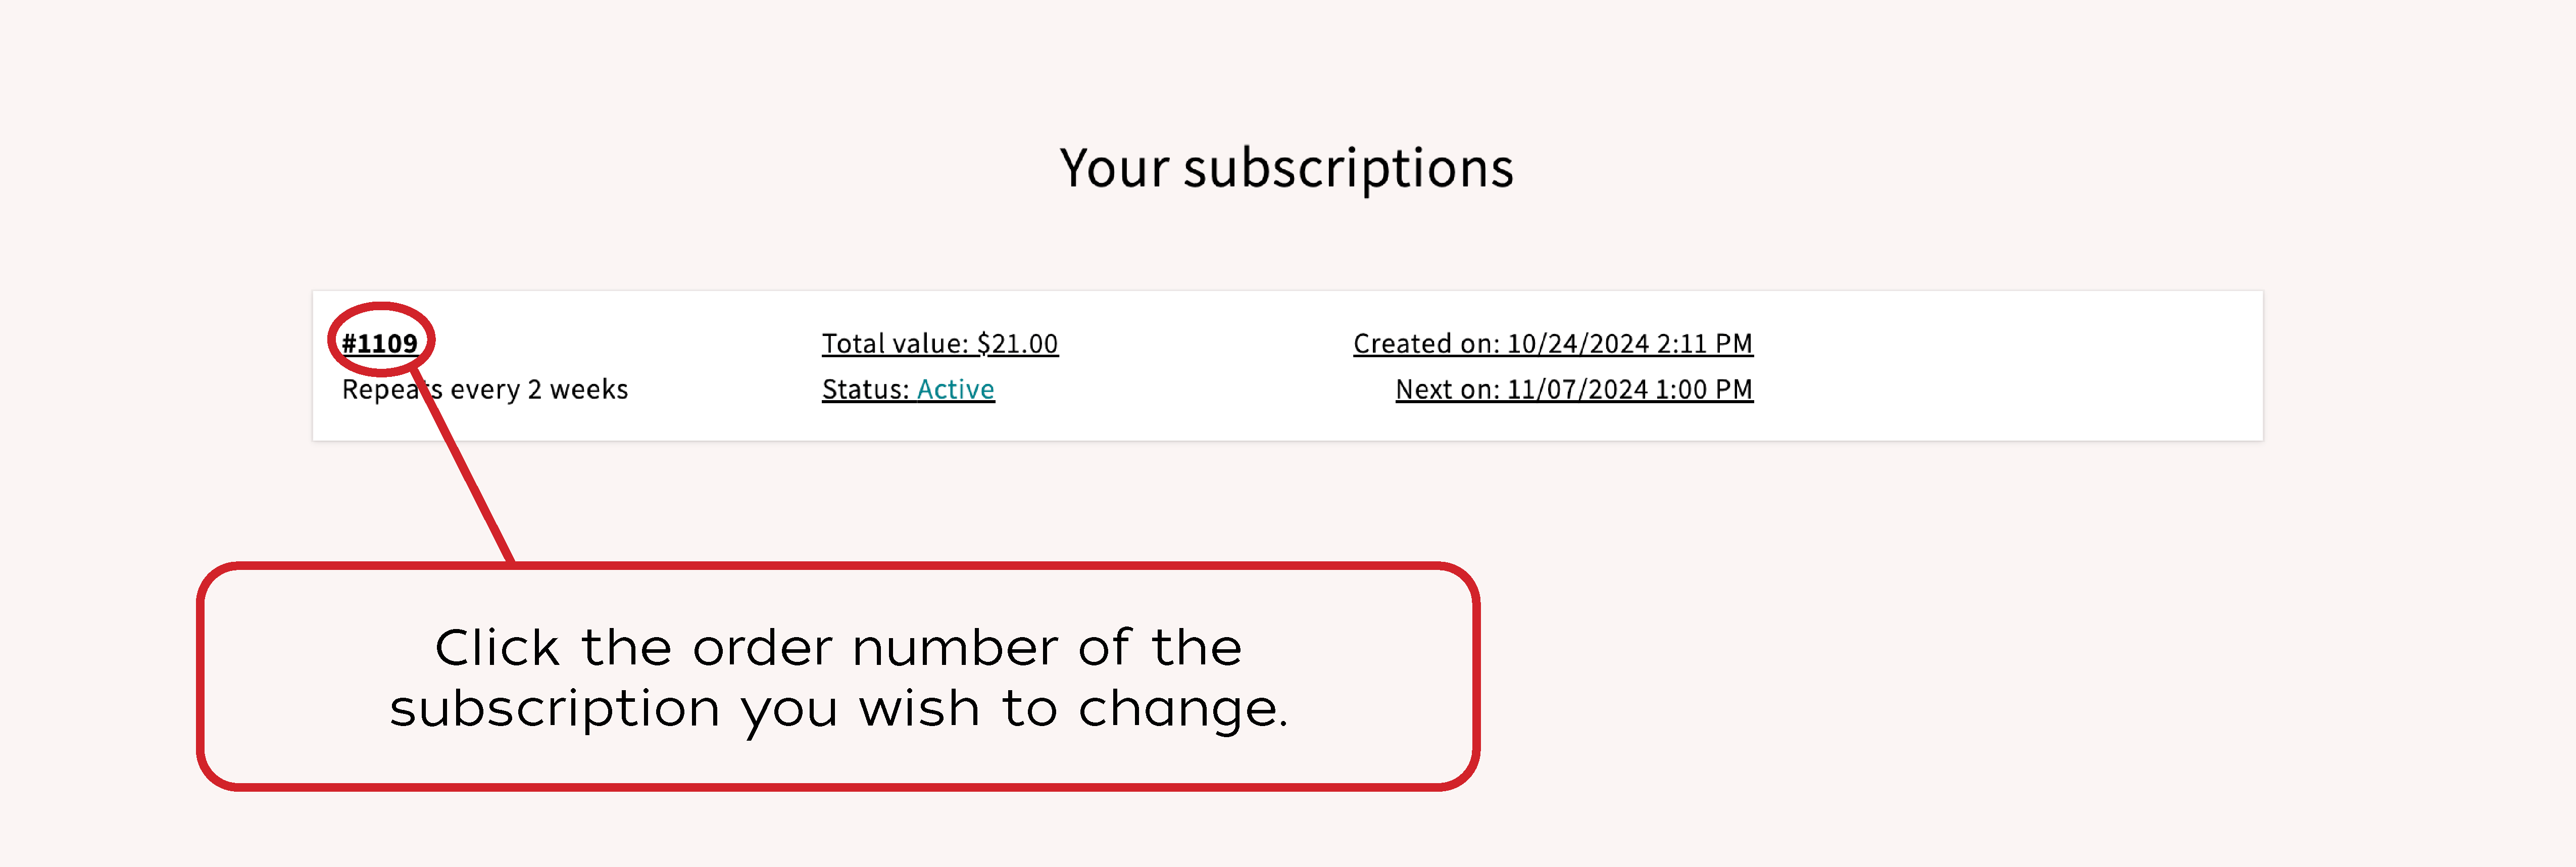Click the order number instruction callout text

(838, 677)
